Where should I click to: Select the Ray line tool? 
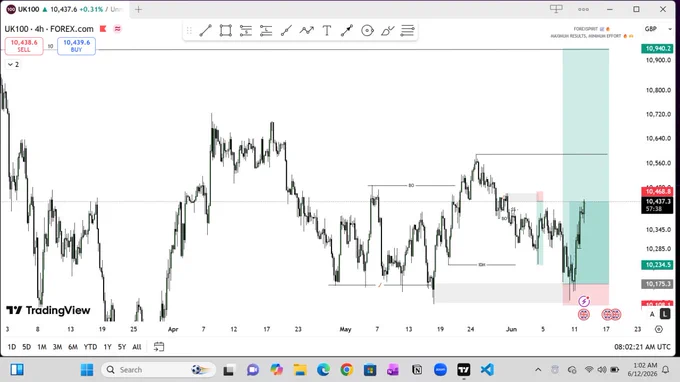click(286, 30)
